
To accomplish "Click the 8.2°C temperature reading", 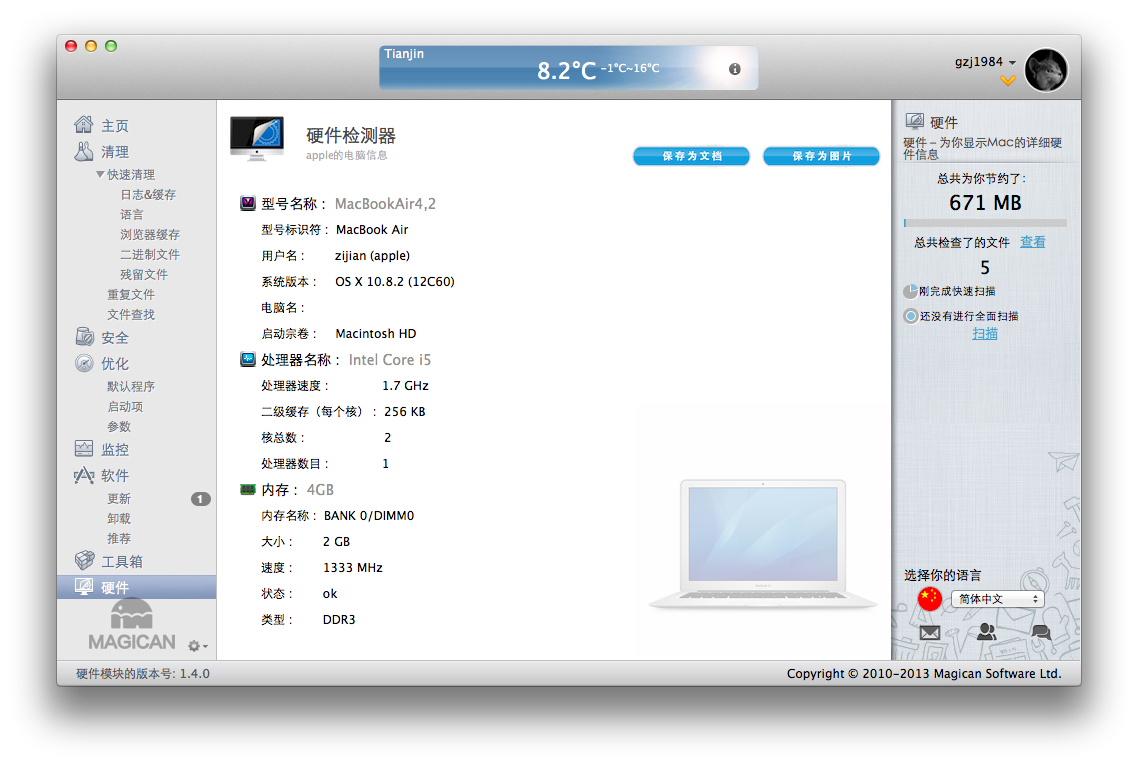I will coord(566,70).
